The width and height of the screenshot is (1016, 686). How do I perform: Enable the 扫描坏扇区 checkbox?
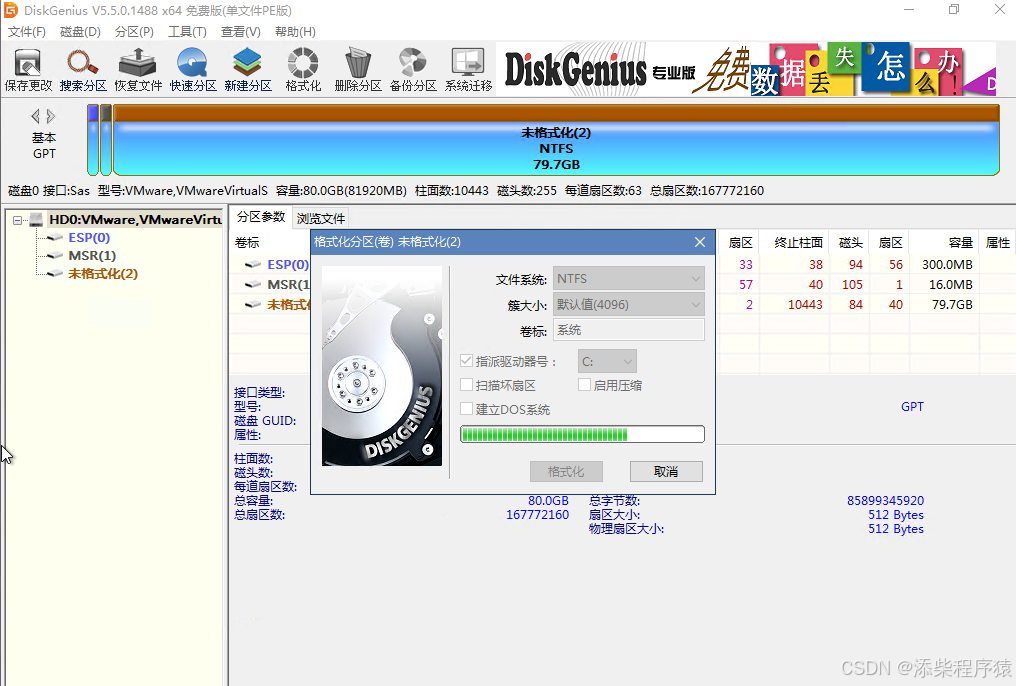click(x=466, y=385)
